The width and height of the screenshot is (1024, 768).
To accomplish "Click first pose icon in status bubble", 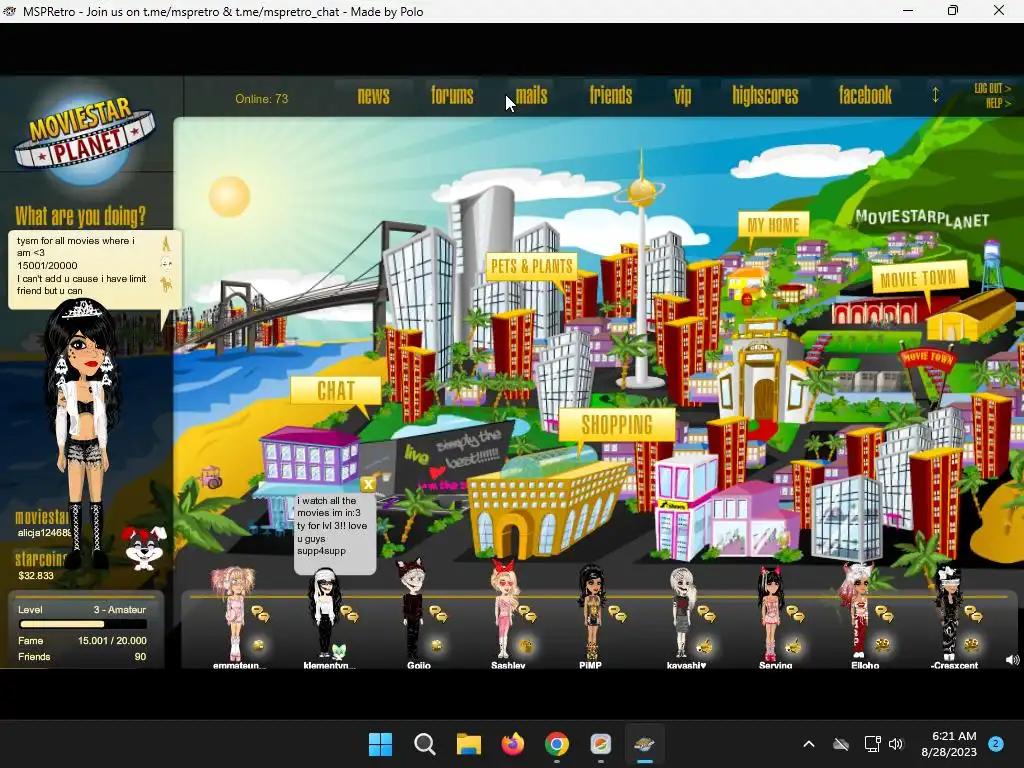I will click(166, 244).
